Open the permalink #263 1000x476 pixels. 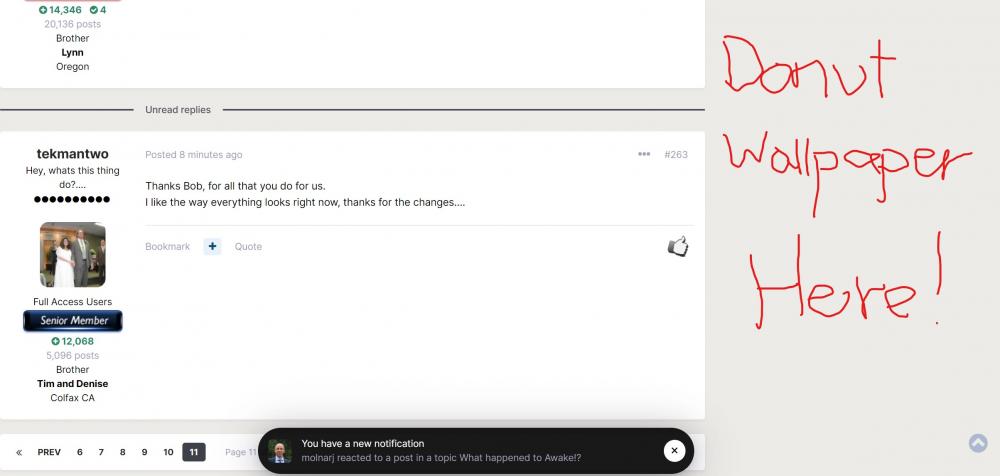[x=676, y=154]
